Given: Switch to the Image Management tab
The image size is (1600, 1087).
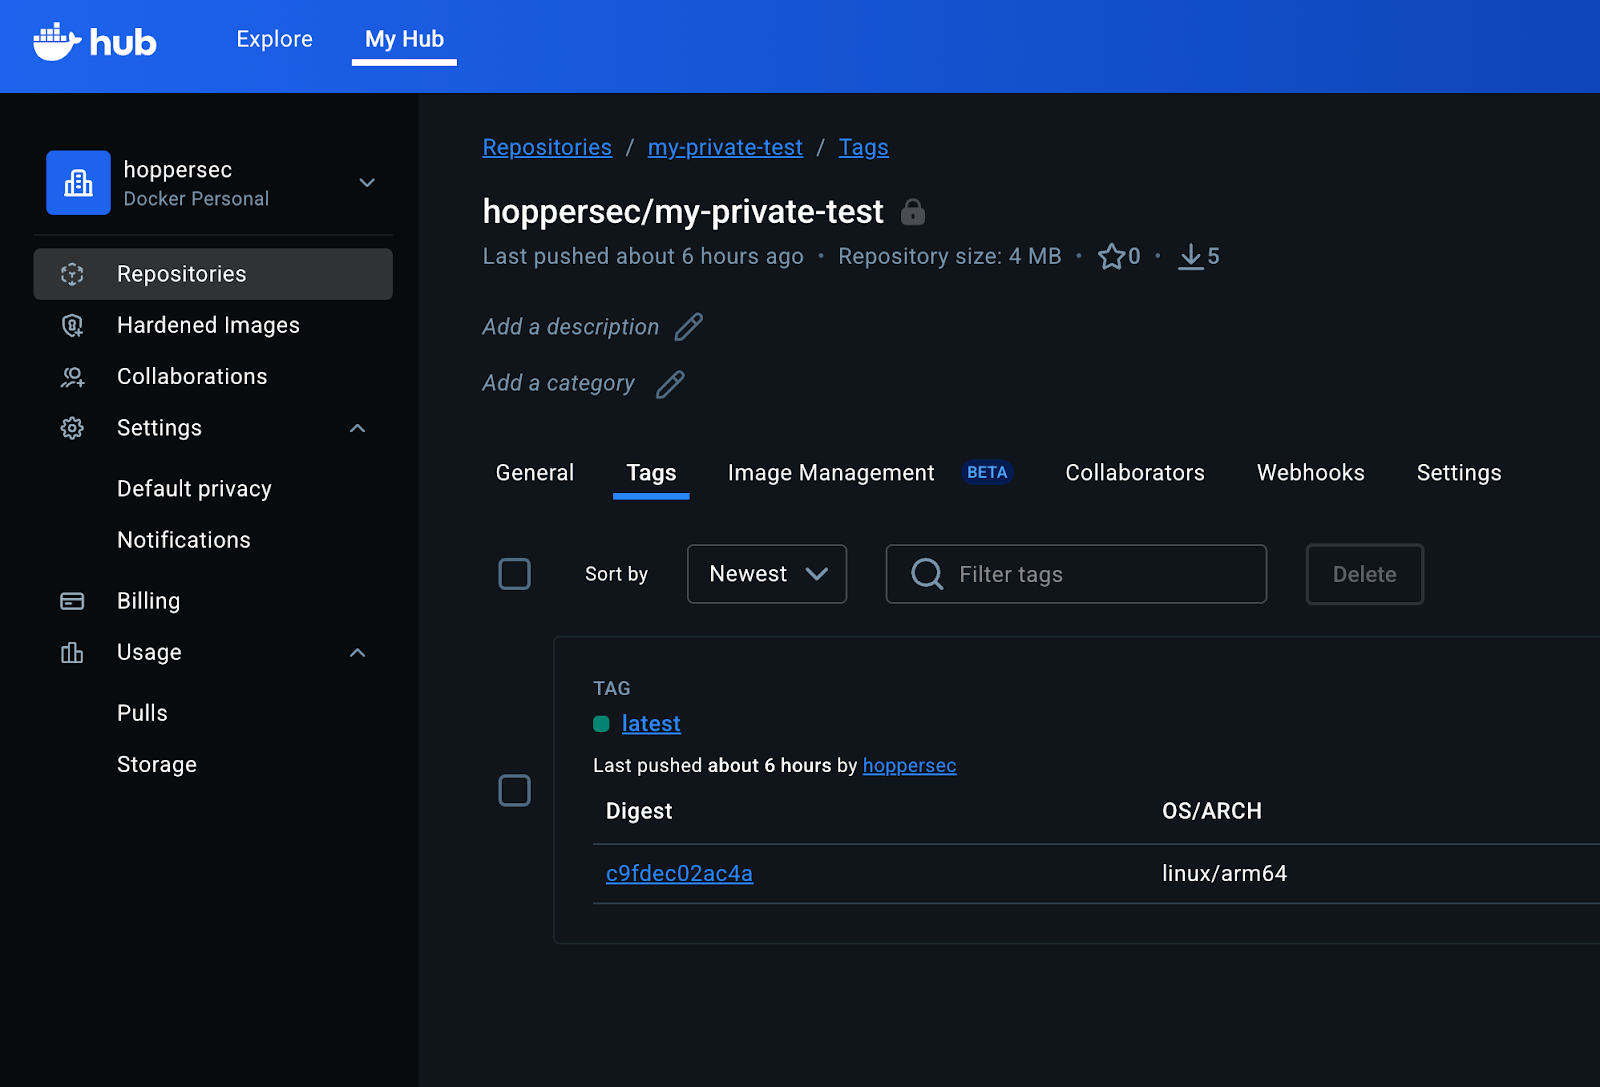Looking at the screenshot, I should pyautogui.click(x=831, y=473).
